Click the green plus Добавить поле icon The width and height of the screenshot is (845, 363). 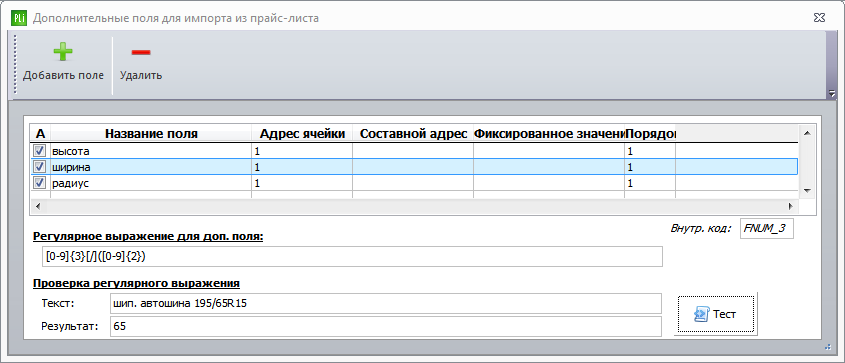coord(63,52)
